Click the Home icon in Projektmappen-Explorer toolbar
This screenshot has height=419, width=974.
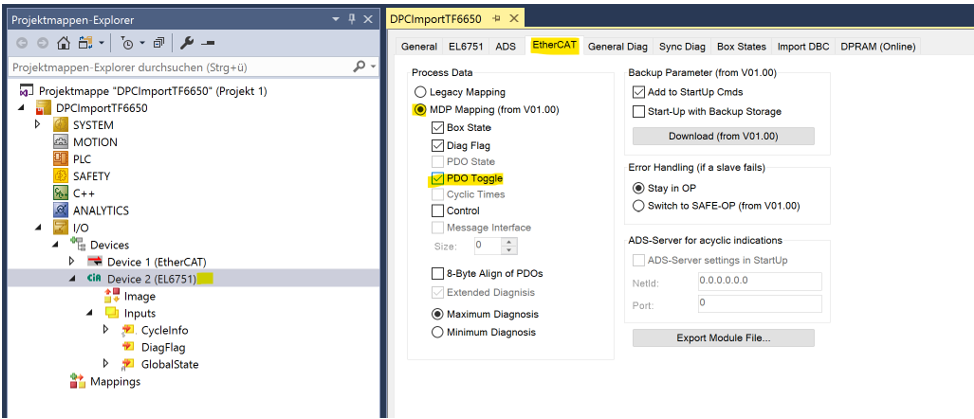[x=63, y=43]
